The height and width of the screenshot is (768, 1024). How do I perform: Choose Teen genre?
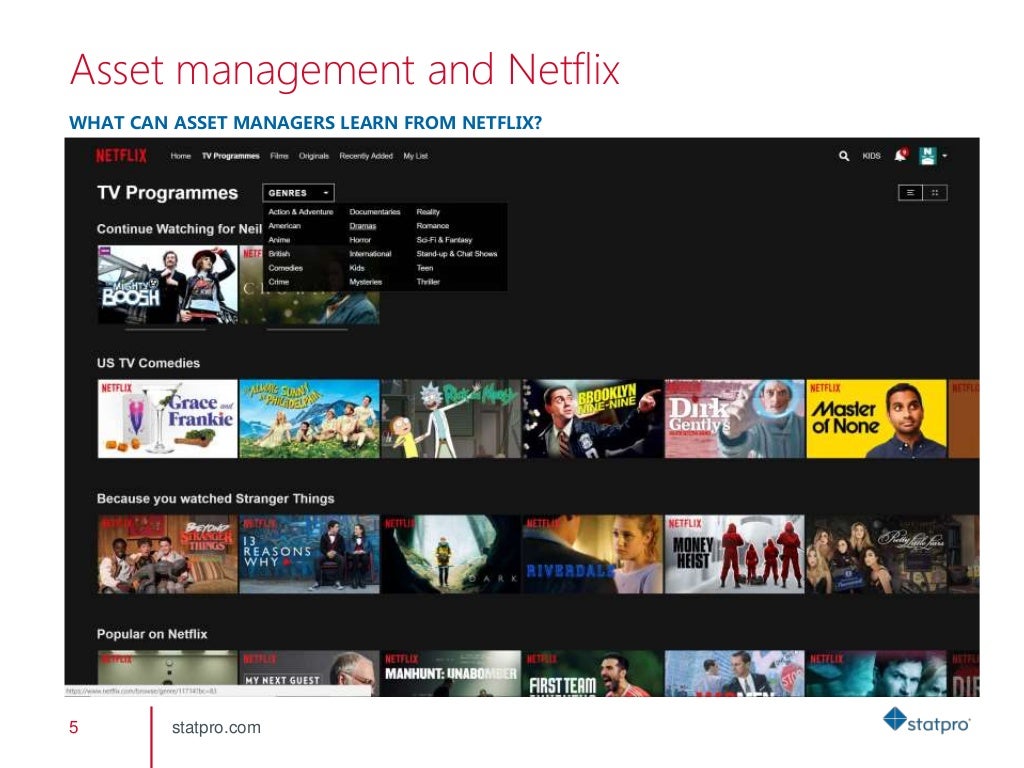pyautogui.click(x=424, y=268)
